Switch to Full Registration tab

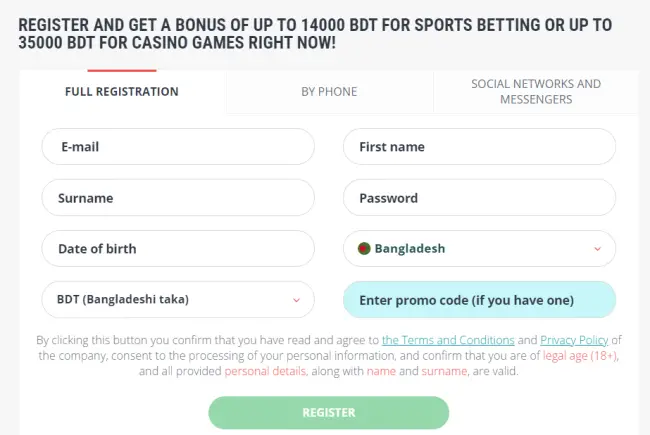122,91
